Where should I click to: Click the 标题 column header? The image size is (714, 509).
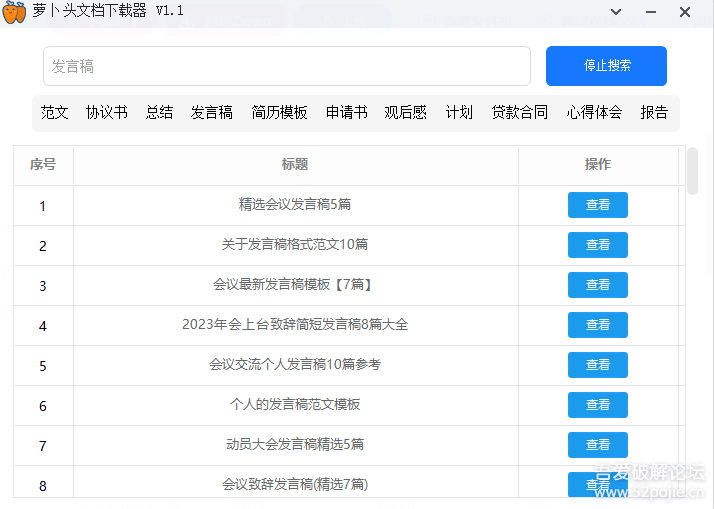(x=295, y=165)
